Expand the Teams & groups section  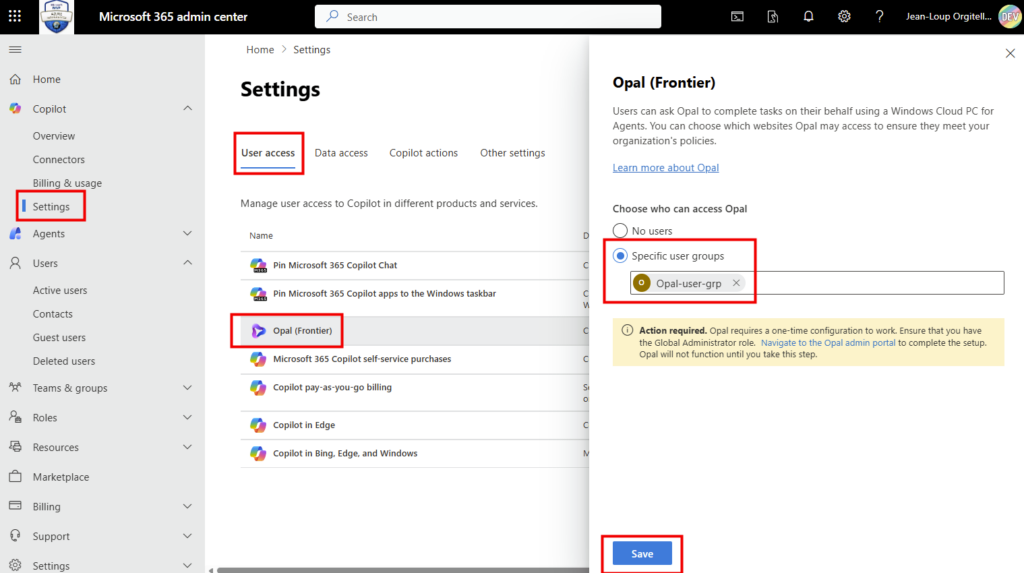187,388
